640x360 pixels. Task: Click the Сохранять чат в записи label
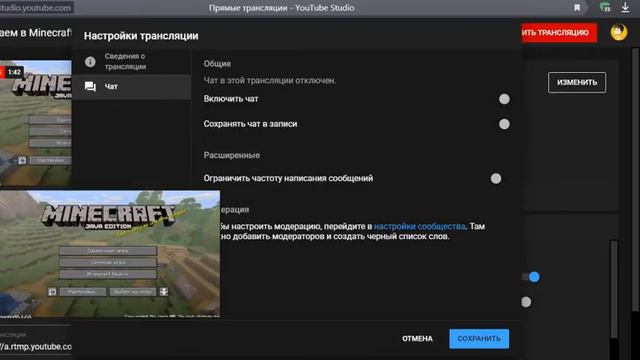(x=250, y=124)
